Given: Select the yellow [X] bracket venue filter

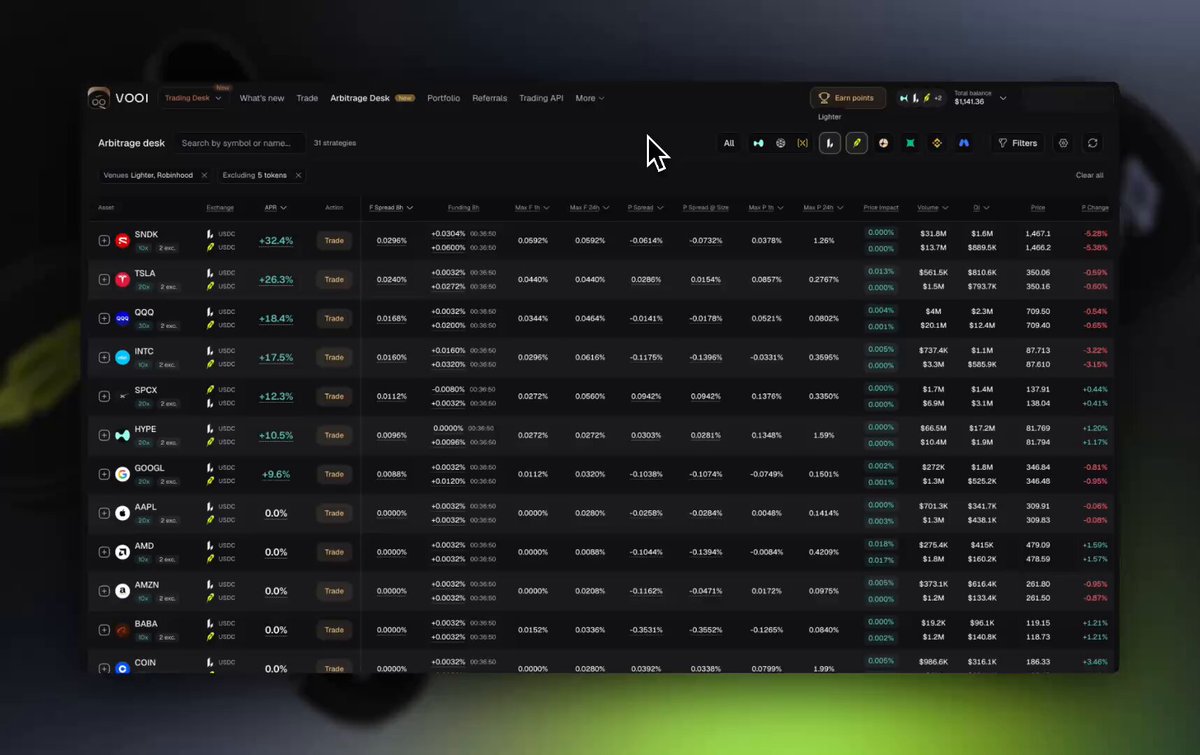Looking at the screenshot, I should 802,143.
